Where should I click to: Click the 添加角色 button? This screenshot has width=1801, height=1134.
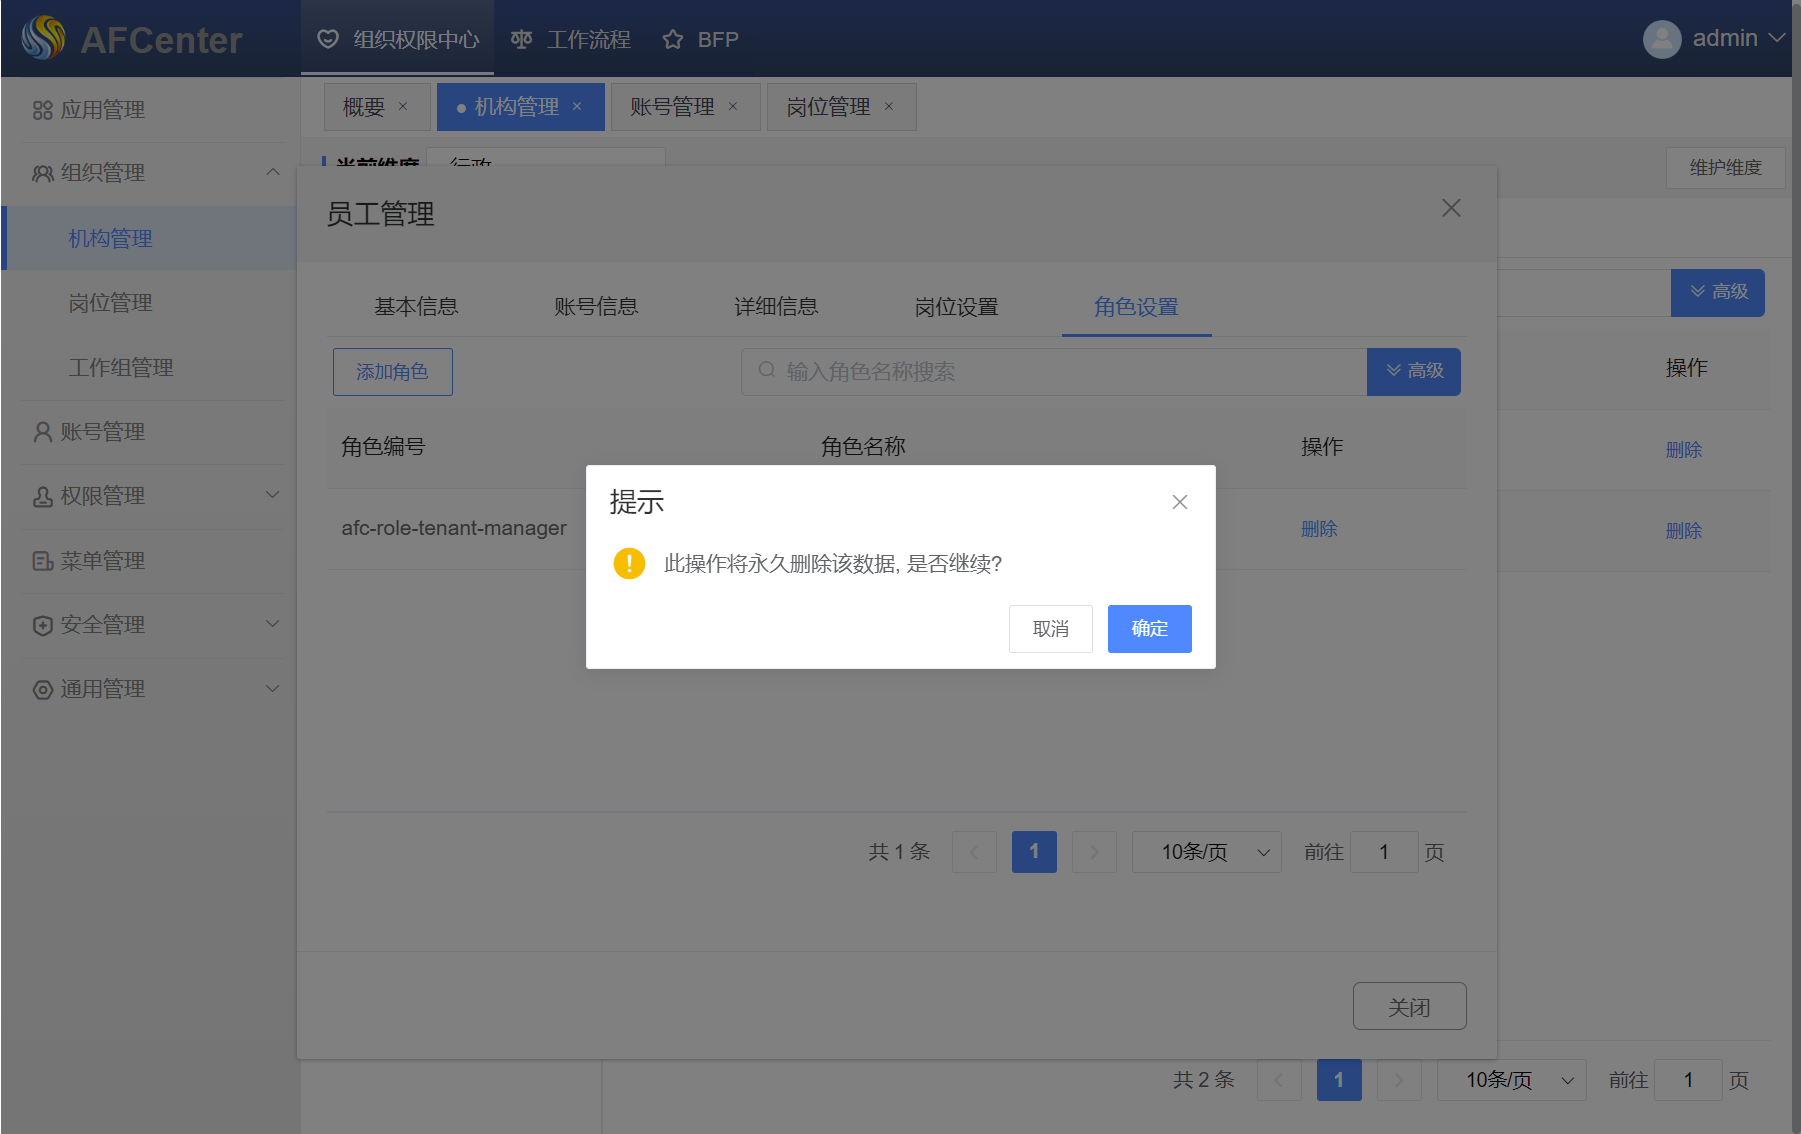click(392, 372)
